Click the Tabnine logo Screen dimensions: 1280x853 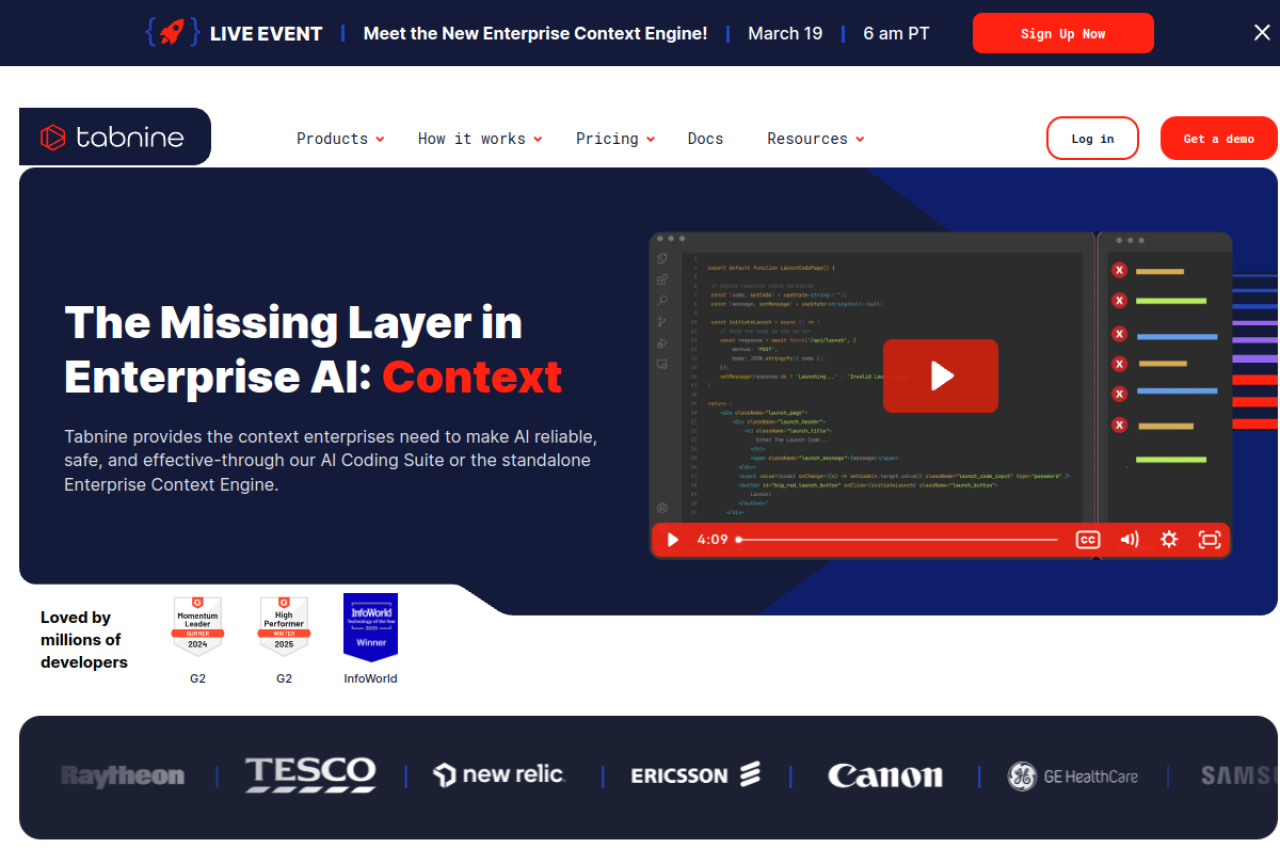(x=112, y=137)
